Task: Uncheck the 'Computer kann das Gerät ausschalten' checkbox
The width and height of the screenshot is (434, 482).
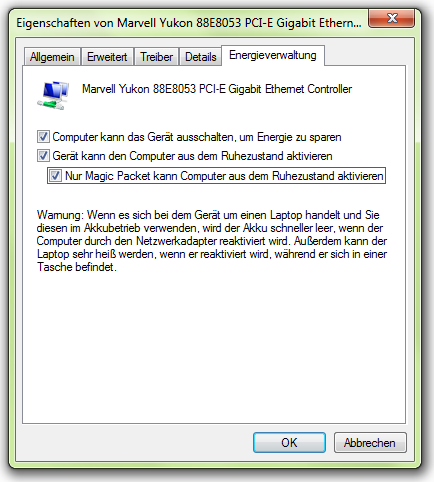Action: pyautogui.click(x=43, y=137)
